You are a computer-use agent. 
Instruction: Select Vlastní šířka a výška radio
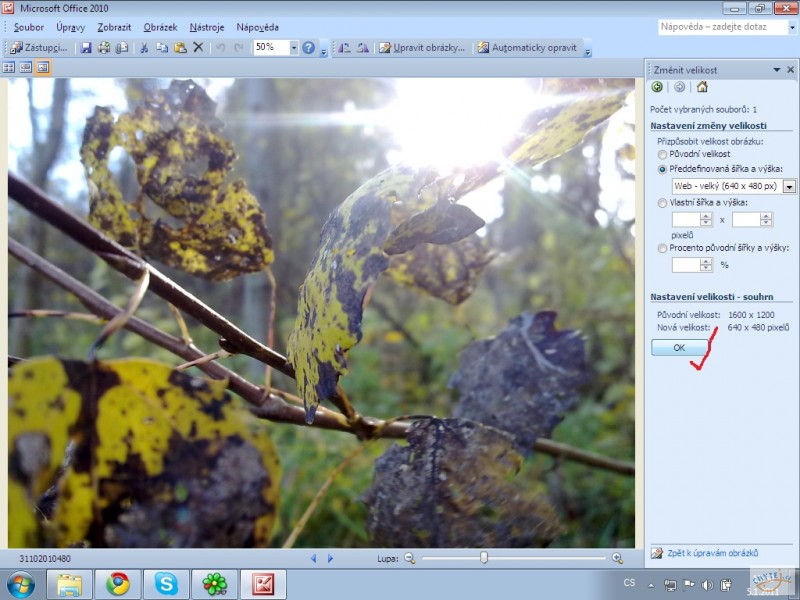(x=662, y=203)
